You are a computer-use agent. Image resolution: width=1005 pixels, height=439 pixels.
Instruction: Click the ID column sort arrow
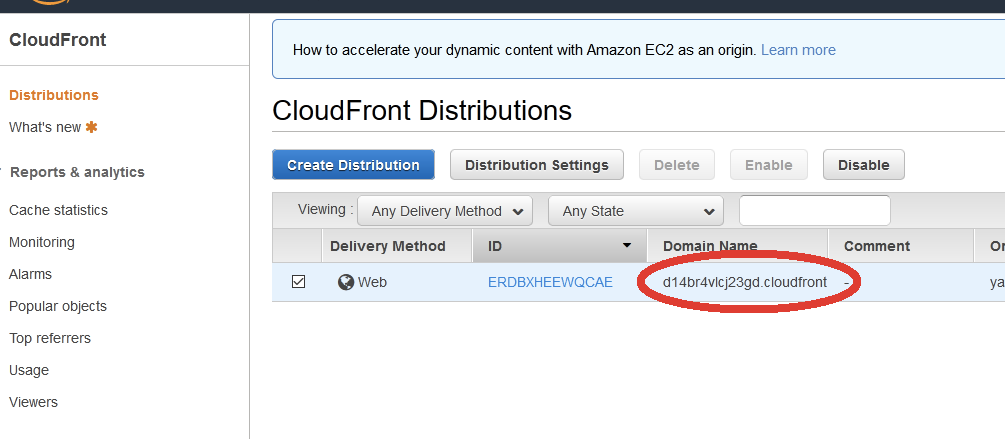tap(627, 246)
